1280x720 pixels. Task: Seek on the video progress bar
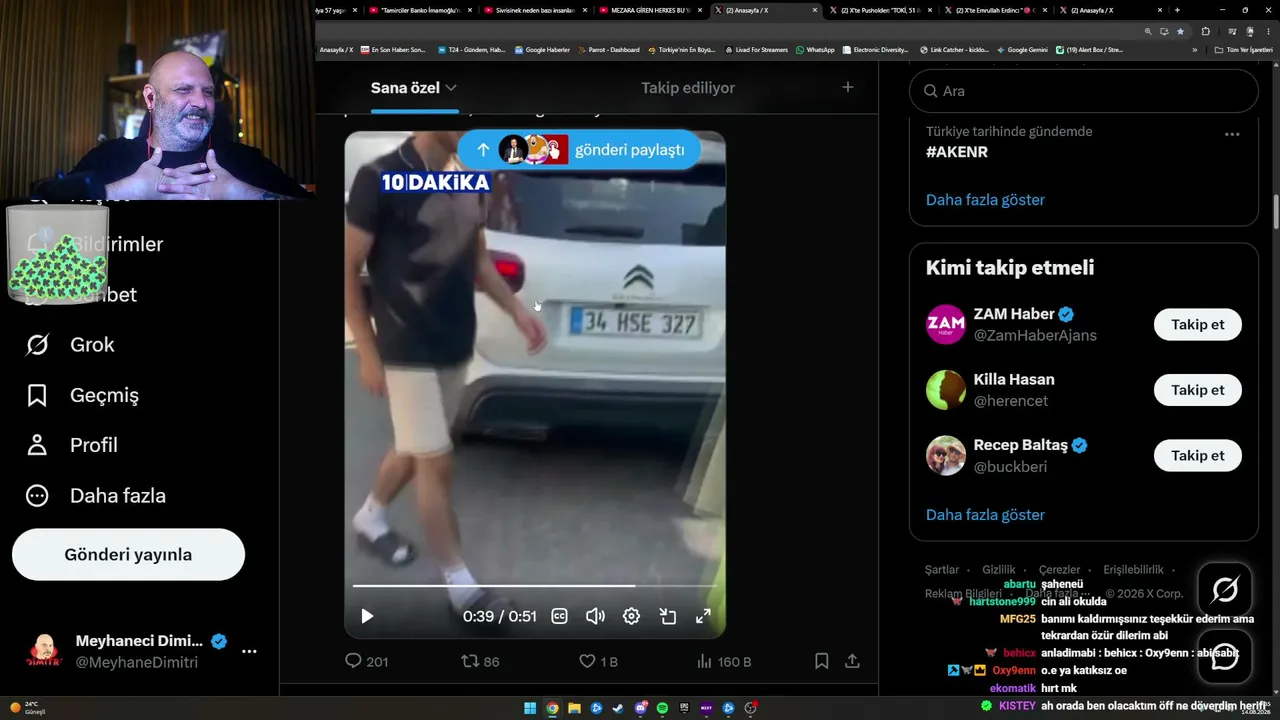(x=534, y=586)
